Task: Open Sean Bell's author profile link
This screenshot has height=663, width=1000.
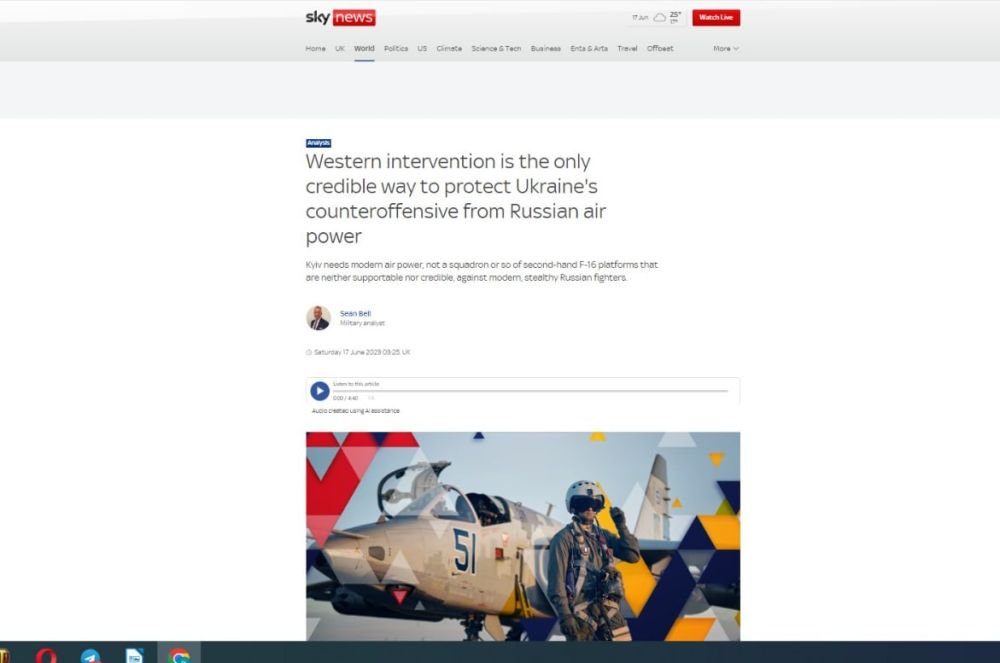Action: [356, 313]
